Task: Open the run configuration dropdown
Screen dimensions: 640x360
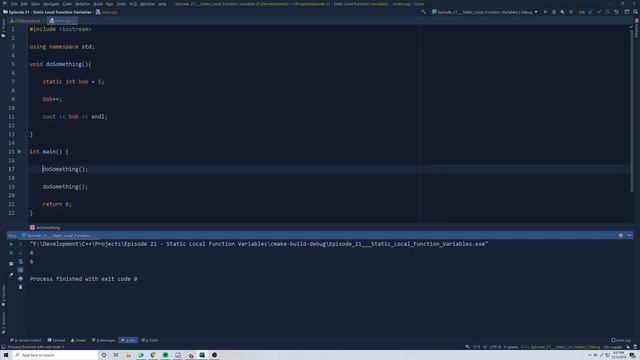Action: (484, 12)
